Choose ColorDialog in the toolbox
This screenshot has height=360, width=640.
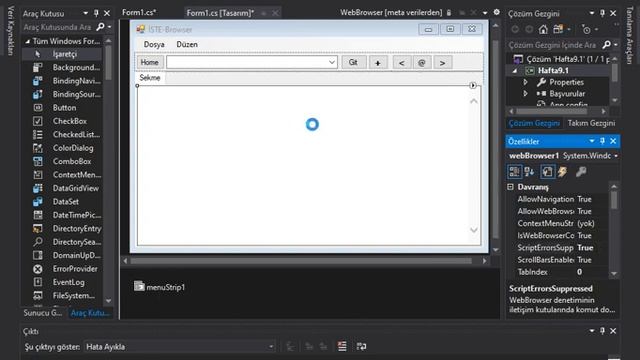(62, 148)
